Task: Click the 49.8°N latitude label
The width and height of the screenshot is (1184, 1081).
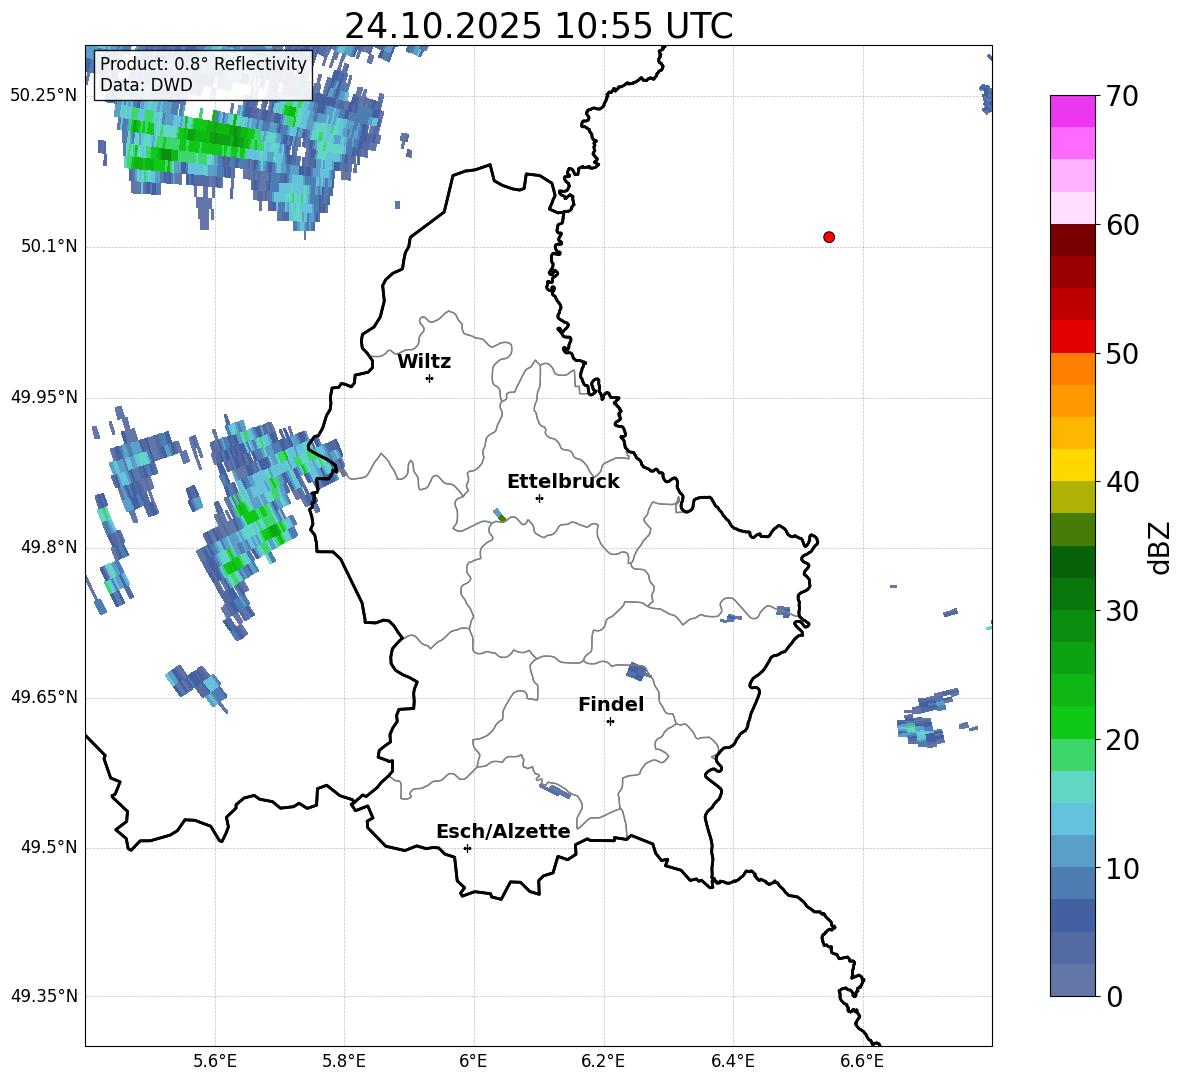Action: [49, 547]
